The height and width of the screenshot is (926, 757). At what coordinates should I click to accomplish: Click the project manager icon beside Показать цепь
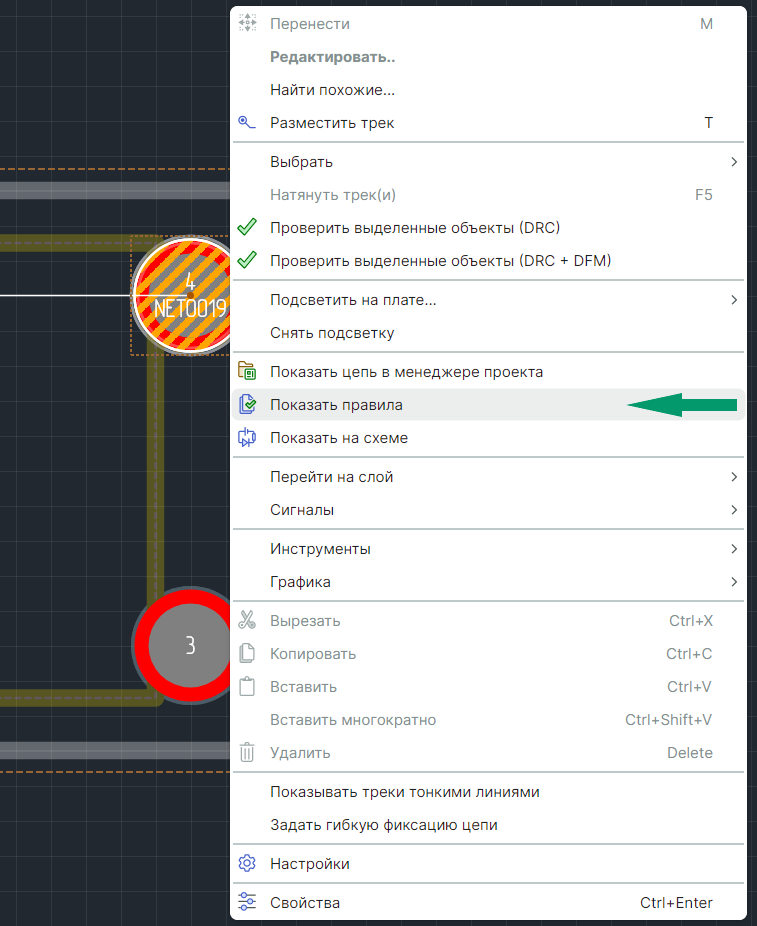point(247,371)
